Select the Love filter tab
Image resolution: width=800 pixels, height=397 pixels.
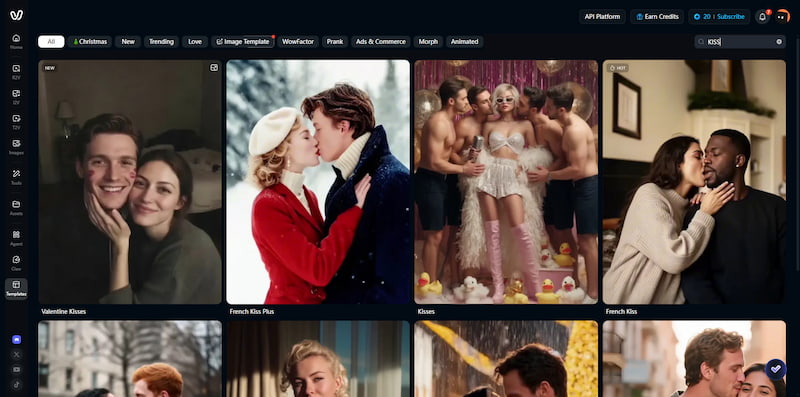pos(195,42)
